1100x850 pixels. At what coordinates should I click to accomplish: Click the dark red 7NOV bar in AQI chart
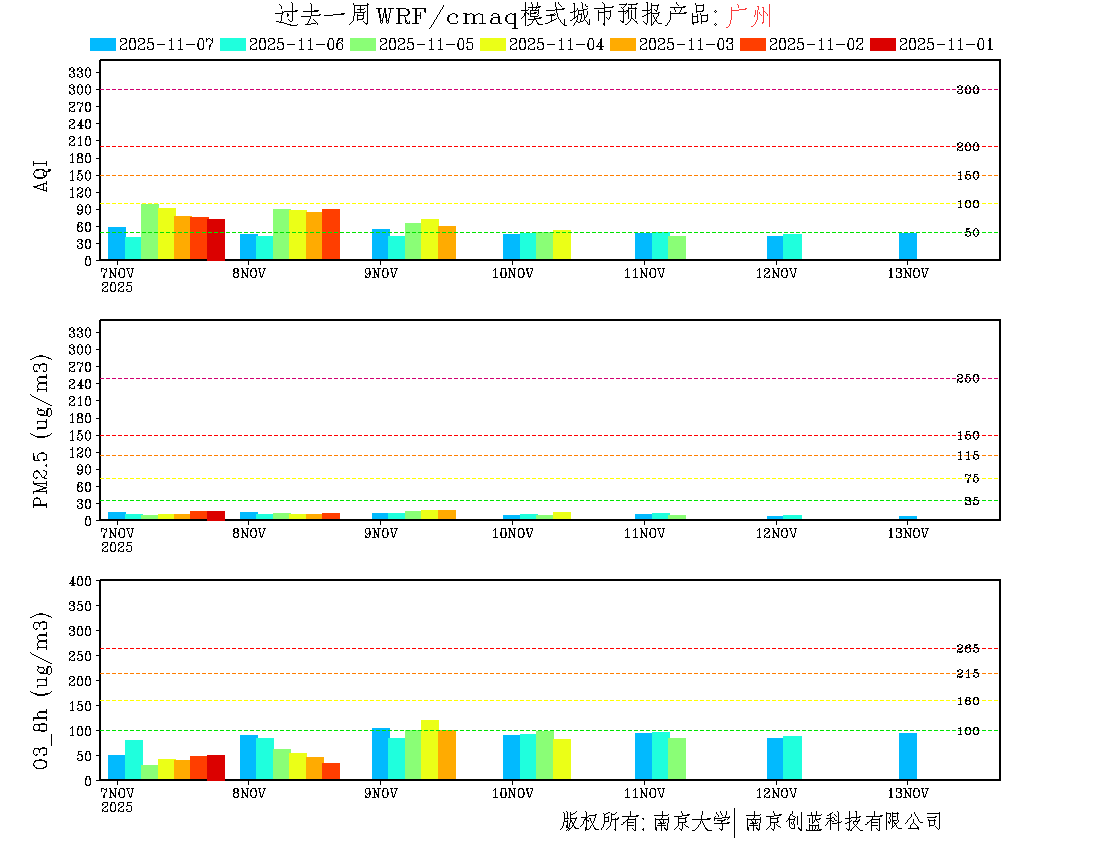[216, 239]
